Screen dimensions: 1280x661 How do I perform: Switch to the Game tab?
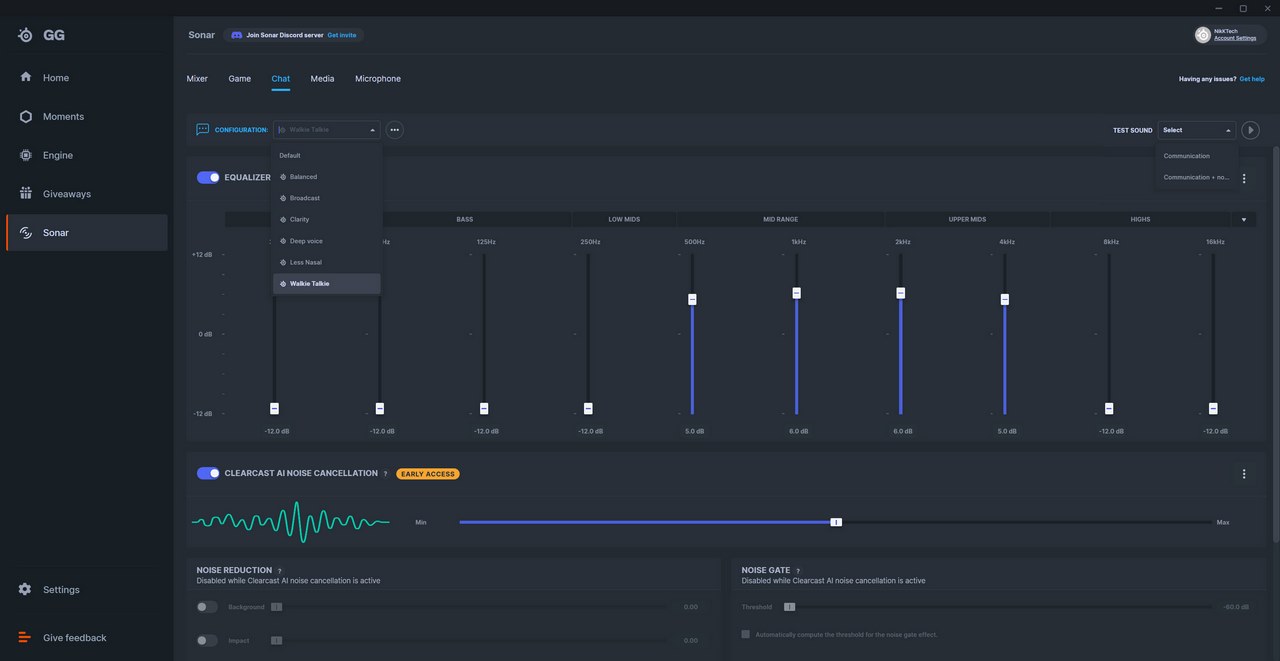click(240, 79)
